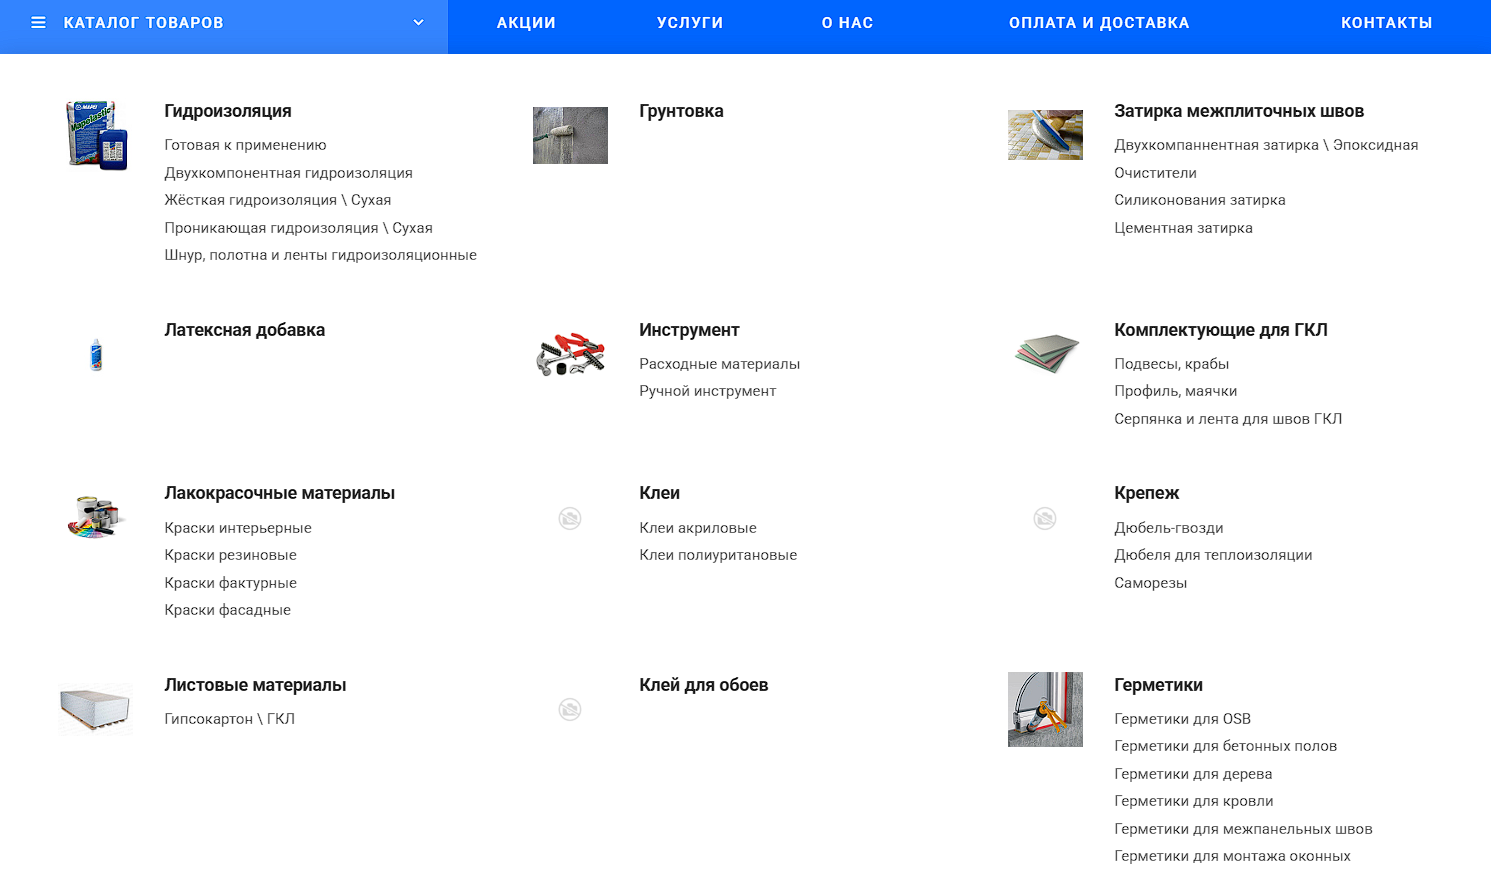Select Проникающая гидроизоляция \ Сухая link
Image resolution: width=1491 pixels, height=872 pixels.
pyautogui.click(x=298, y=228)
